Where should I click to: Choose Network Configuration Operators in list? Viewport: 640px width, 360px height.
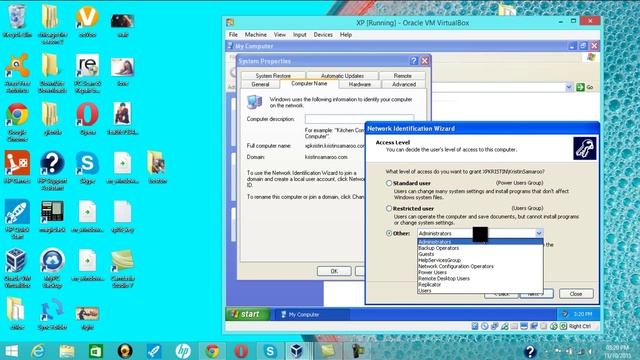click(x=480, y=266)
